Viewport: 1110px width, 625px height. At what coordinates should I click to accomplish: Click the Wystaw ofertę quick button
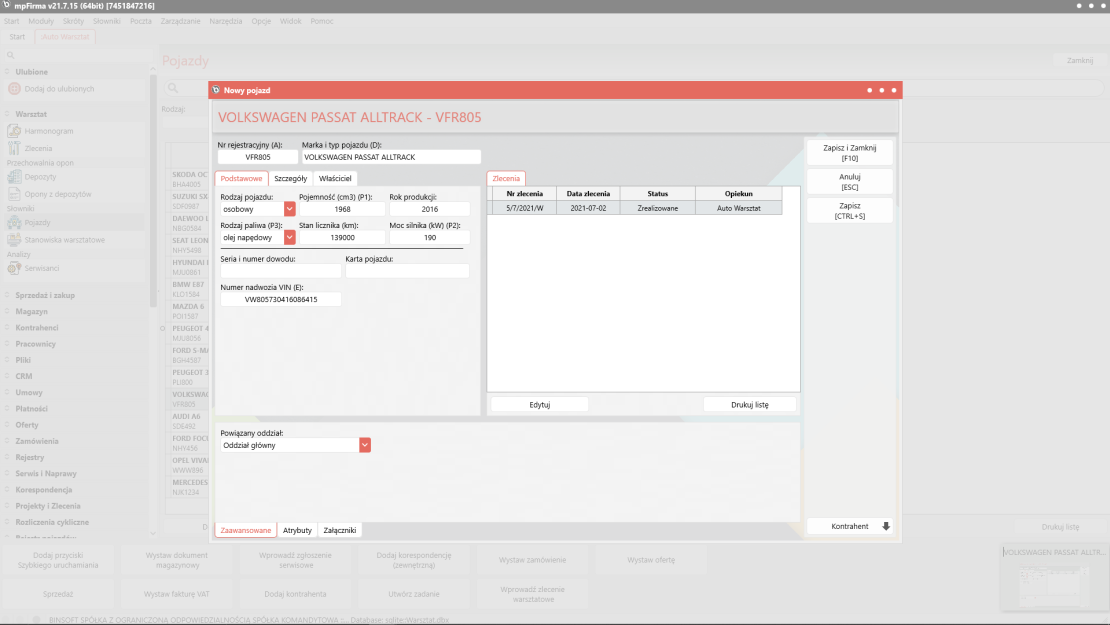651,560
